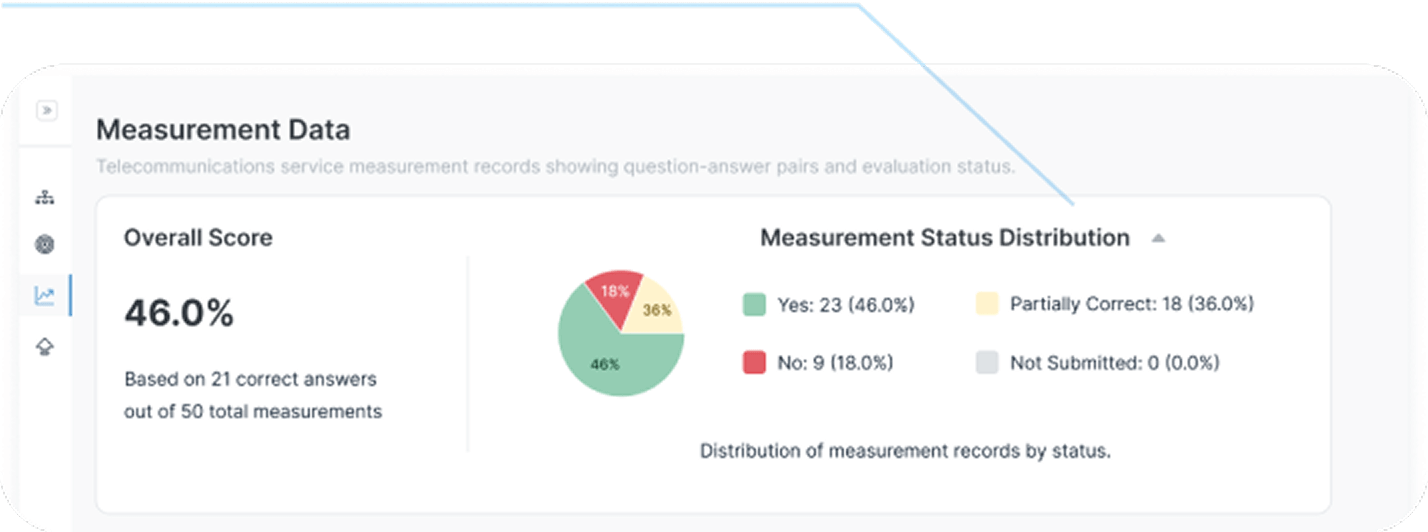This screenshot has height=532, width=1428.
Task: Open the hierarchy tree icon in sidebar
Action: point(44,198)
